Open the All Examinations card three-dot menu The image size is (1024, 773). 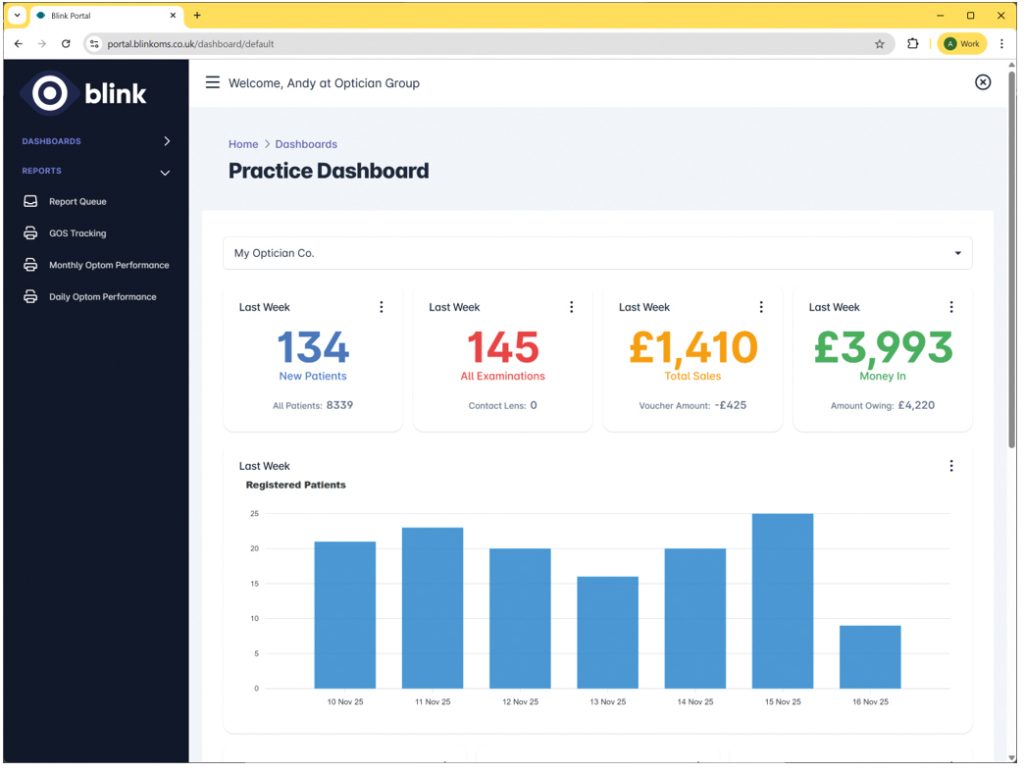pos(571,307)
